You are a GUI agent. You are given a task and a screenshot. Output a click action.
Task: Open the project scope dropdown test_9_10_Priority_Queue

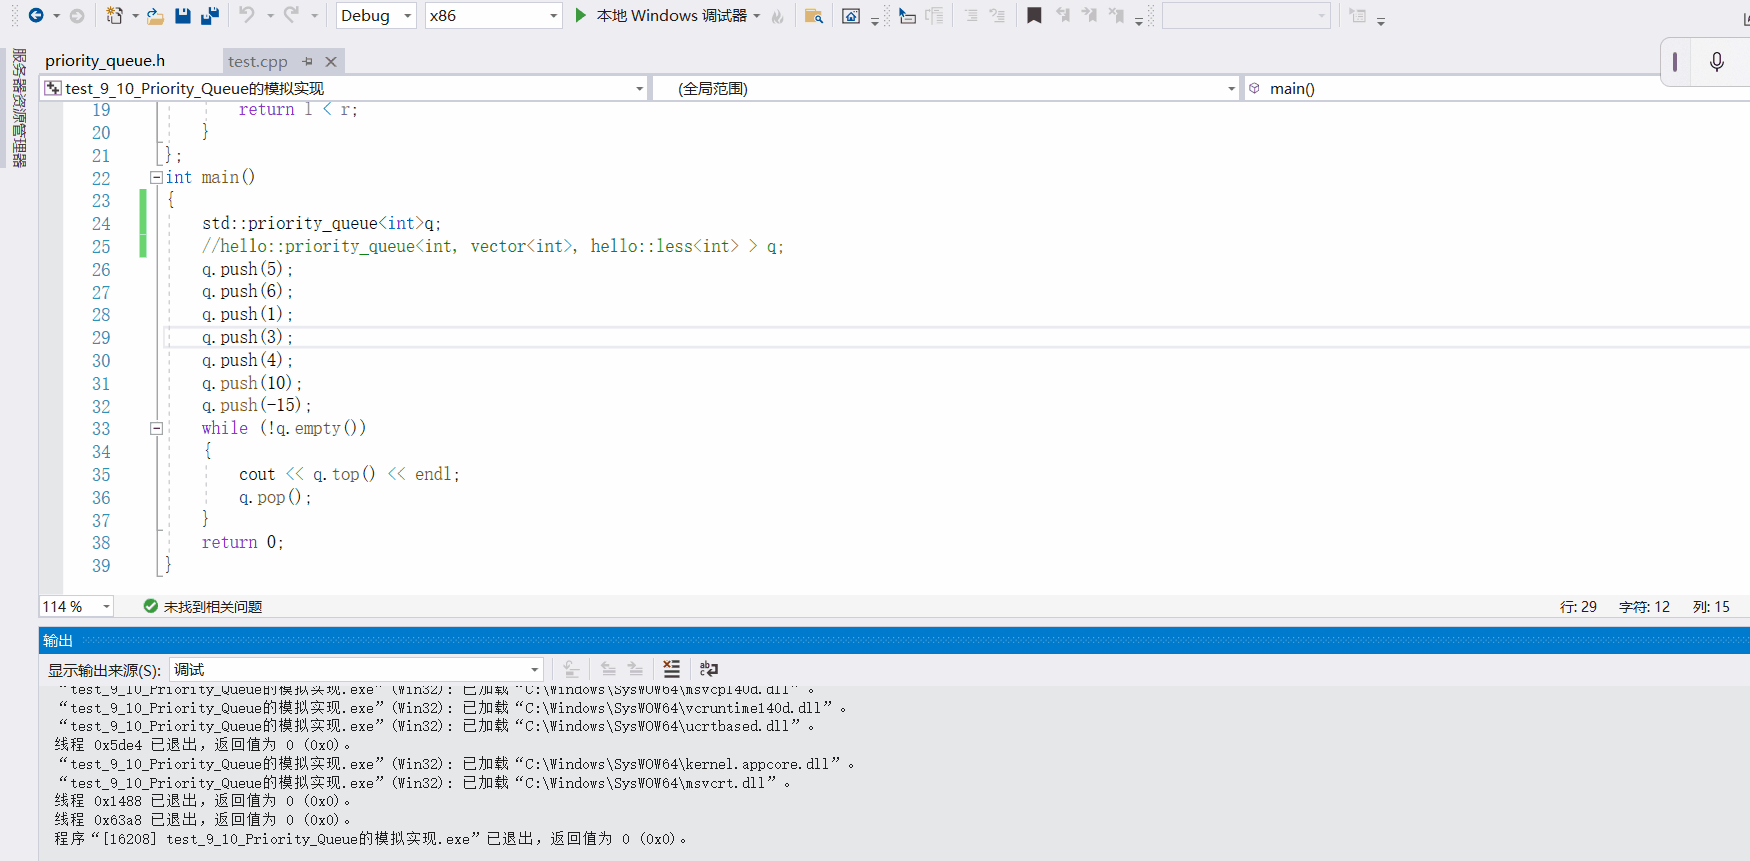coord(344,88)
